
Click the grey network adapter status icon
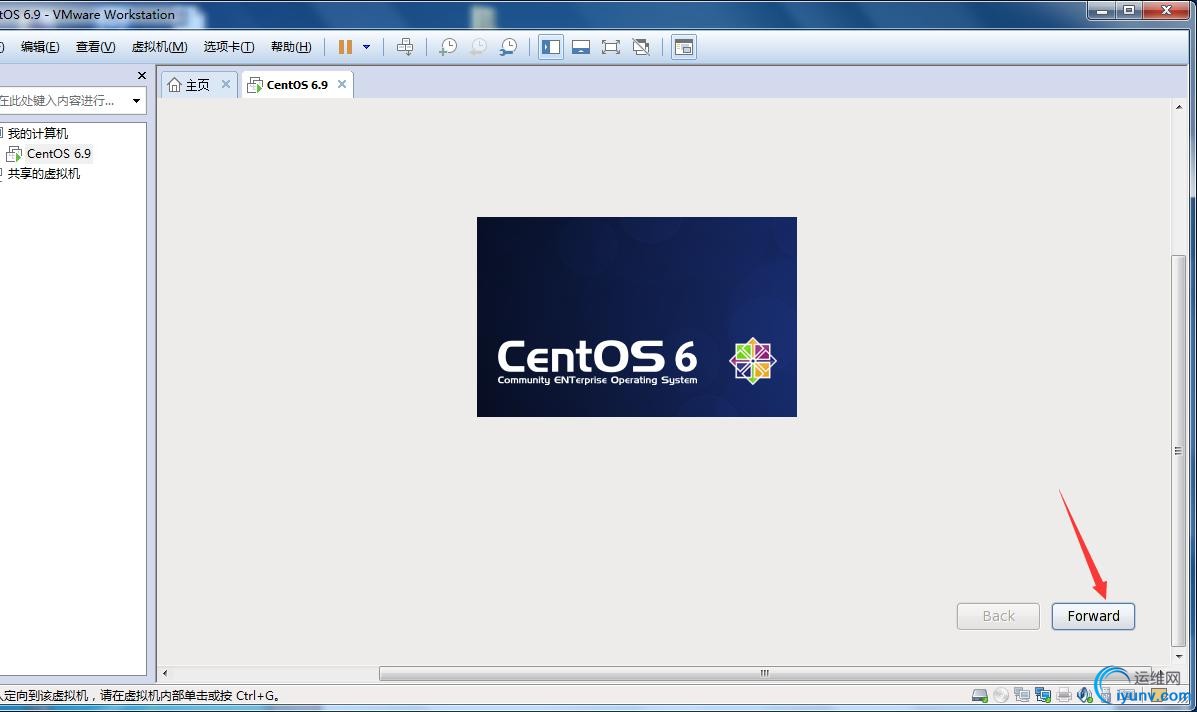(1021, 695)
